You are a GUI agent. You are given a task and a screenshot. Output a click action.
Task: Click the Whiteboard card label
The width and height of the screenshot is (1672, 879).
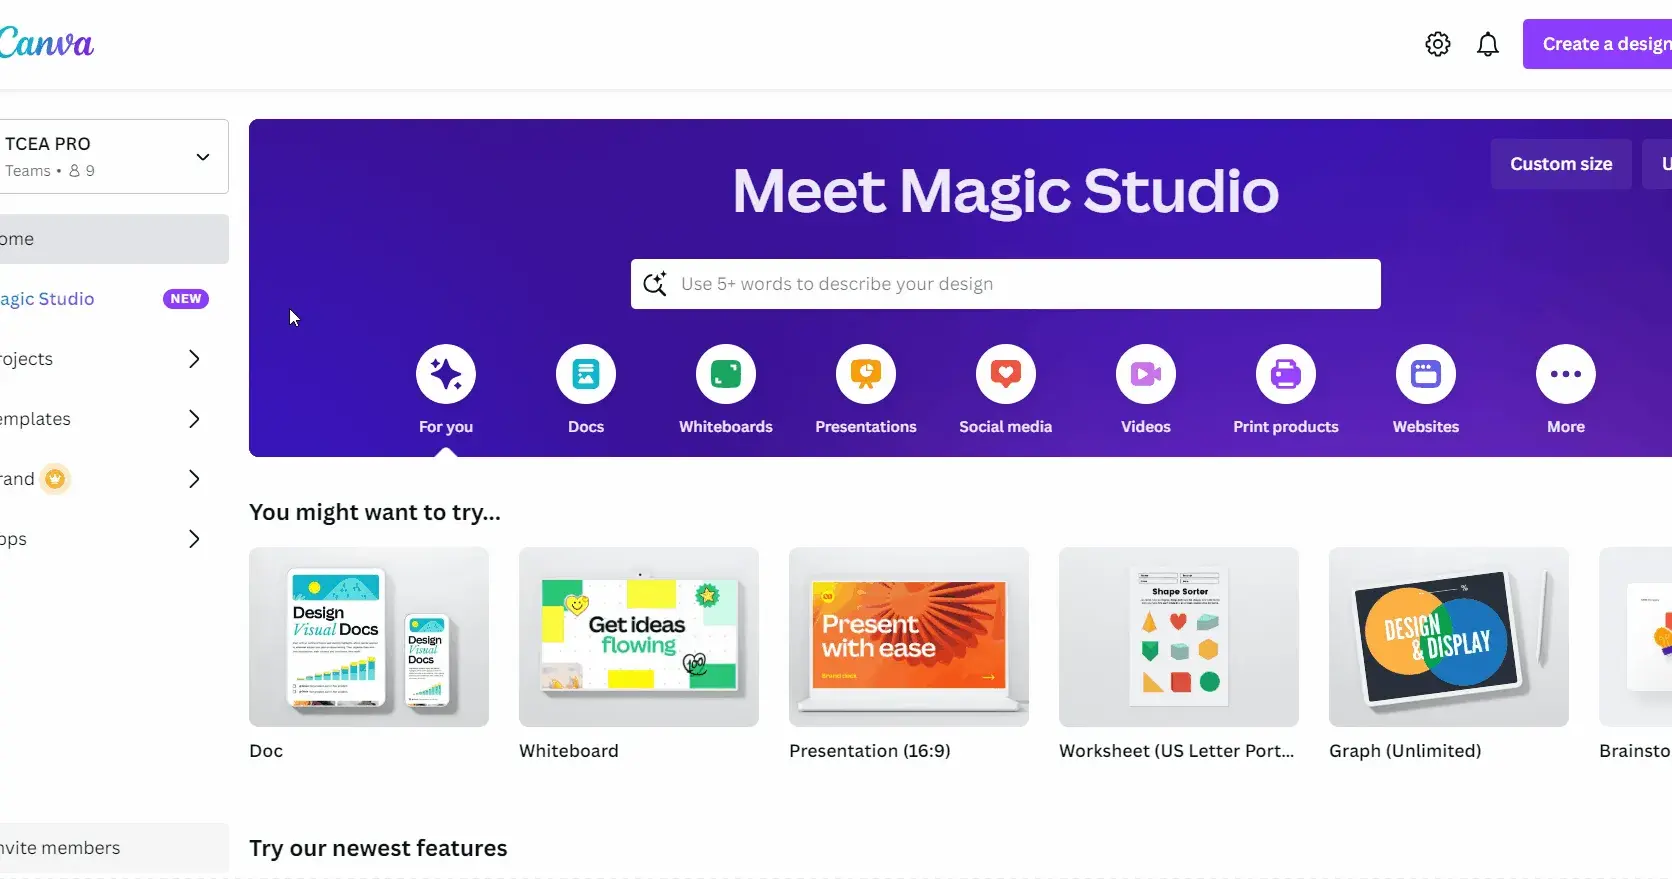tap(569, 751)
